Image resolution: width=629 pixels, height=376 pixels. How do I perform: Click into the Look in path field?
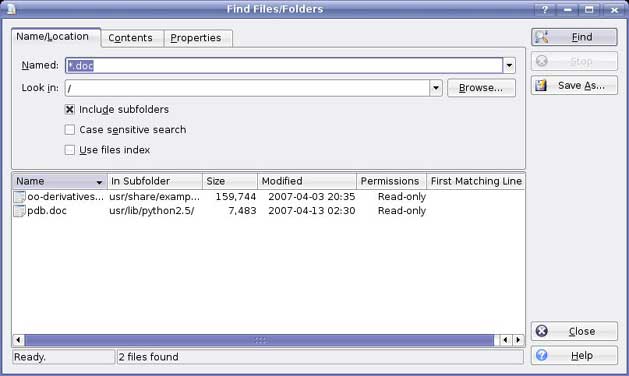pyautogui.click(x=248, y=88)
